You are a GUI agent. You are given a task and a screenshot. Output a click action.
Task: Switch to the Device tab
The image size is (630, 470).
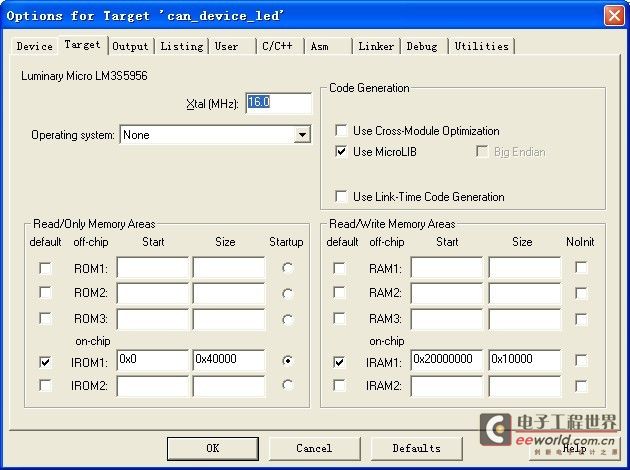click(x=35, y=46)
